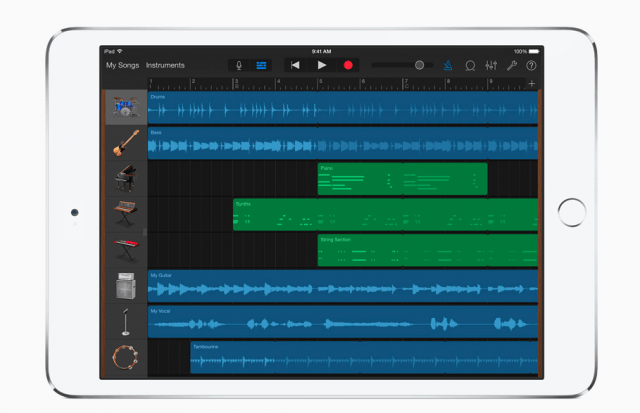This screenshot has width=640, height=413.
Task: Click bar 9 on the ruler
Action: coord(491,83)
